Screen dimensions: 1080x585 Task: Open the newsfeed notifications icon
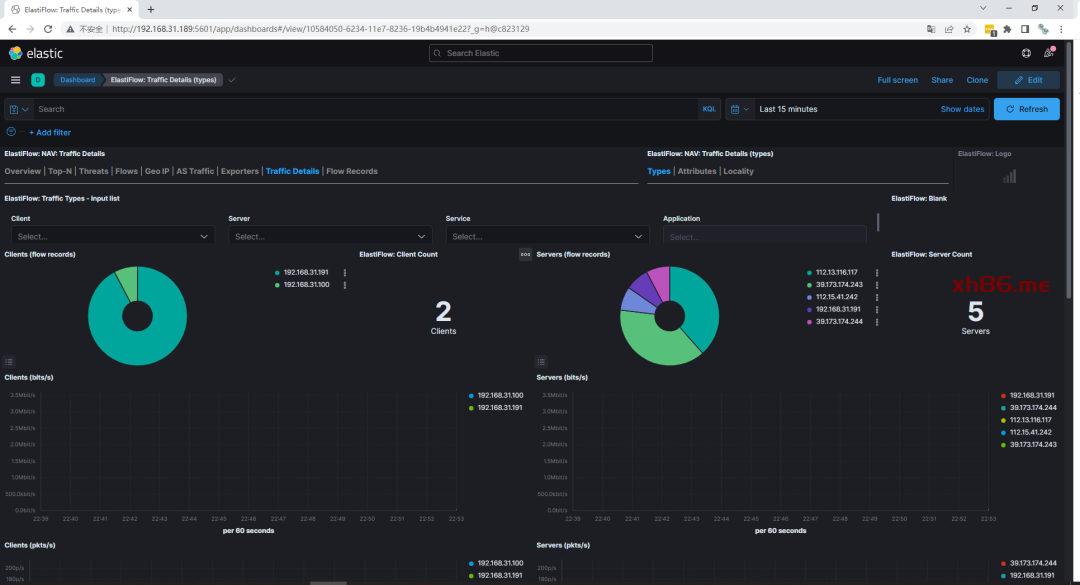tap(1049, 53)
